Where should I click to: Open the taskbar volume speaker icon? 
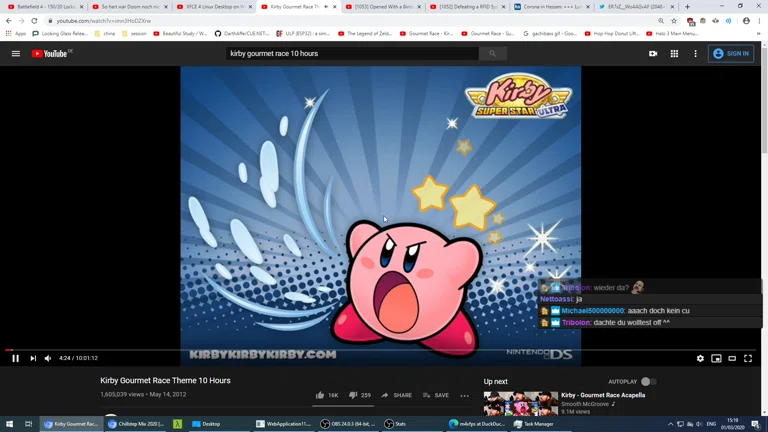click(x=699, y=424)
